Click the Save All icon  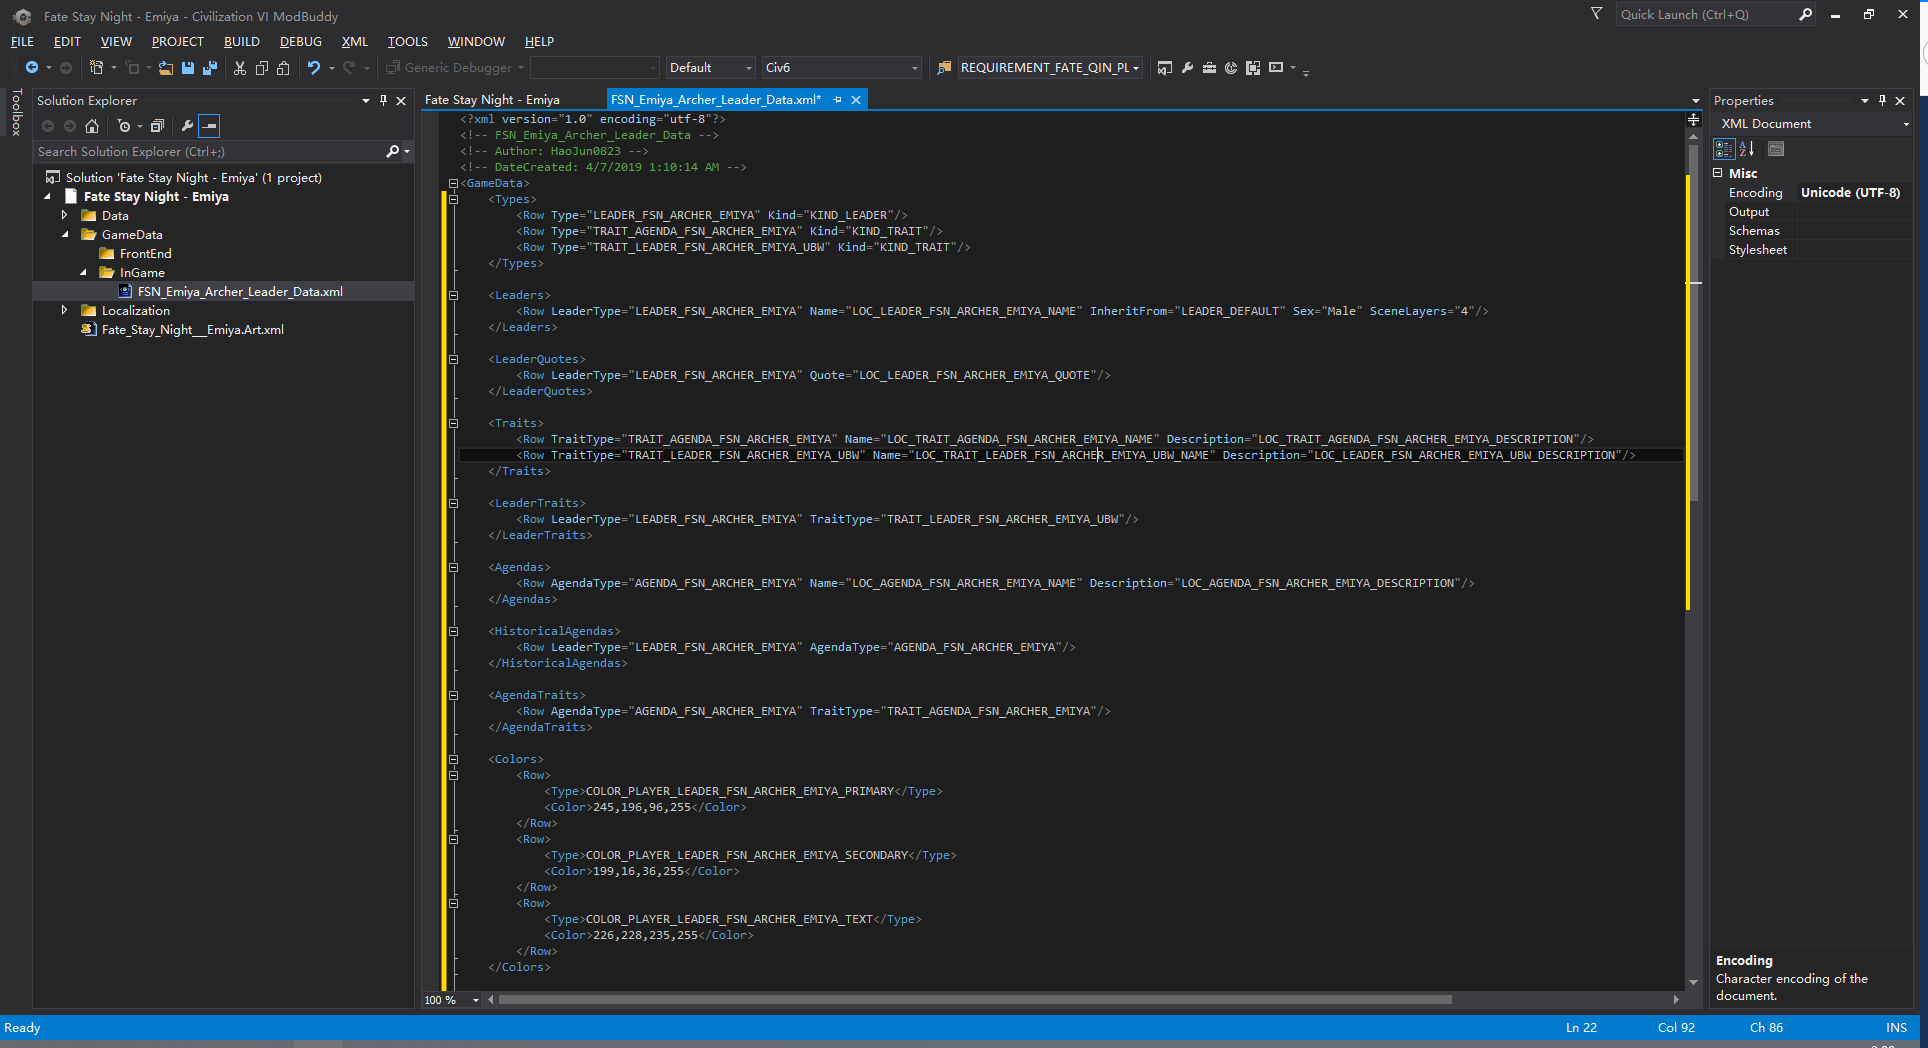tap(210, 68)
